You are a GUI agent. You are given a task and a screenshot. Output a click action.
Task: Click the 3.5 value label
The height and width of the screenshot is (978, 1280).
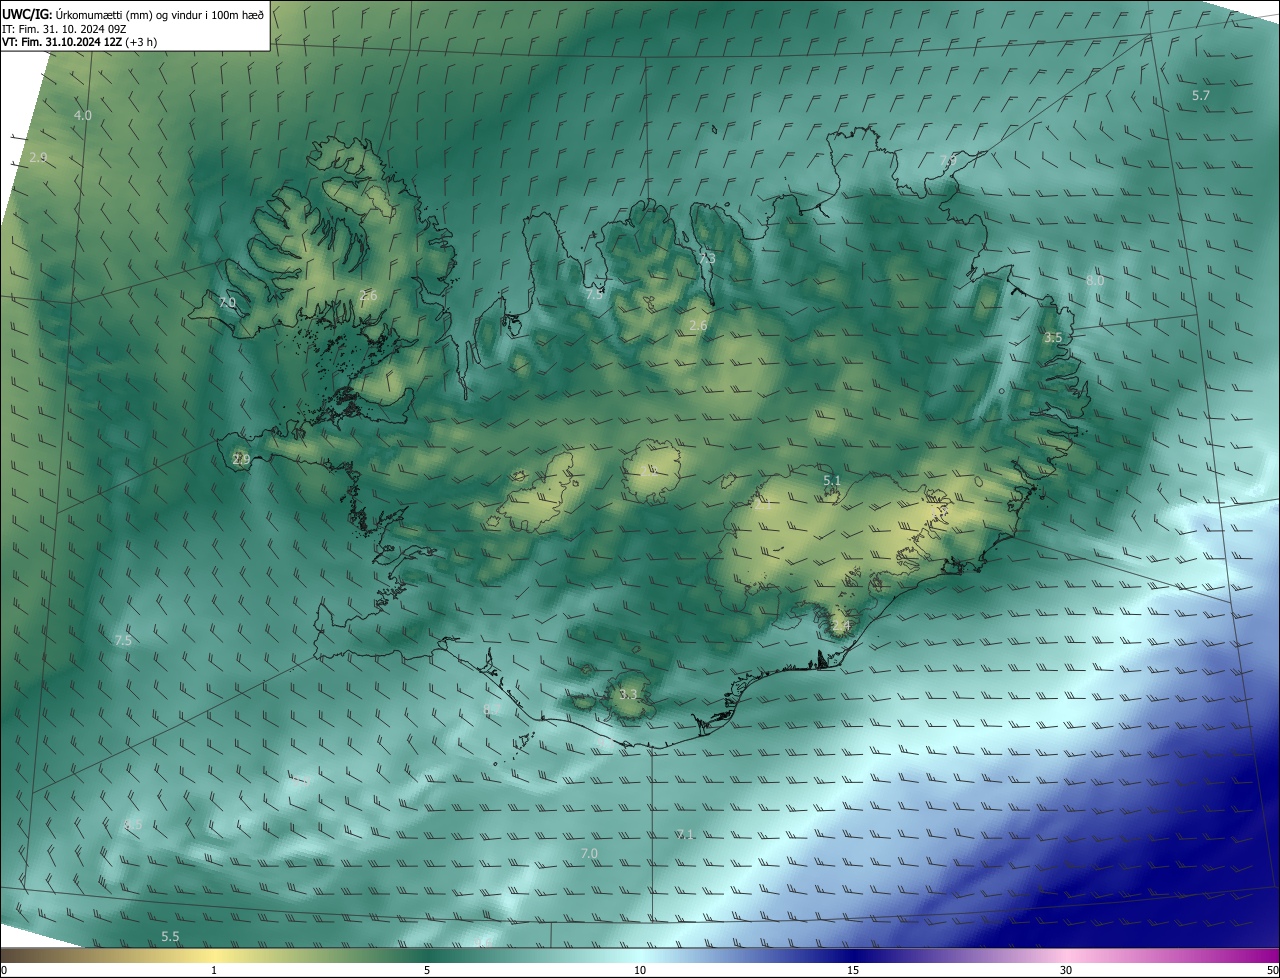[x=1053, y=338]
